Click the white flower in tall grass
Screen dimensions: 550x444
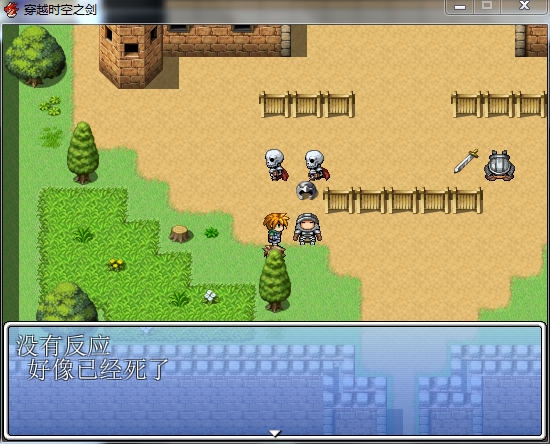tap(210, 296)
